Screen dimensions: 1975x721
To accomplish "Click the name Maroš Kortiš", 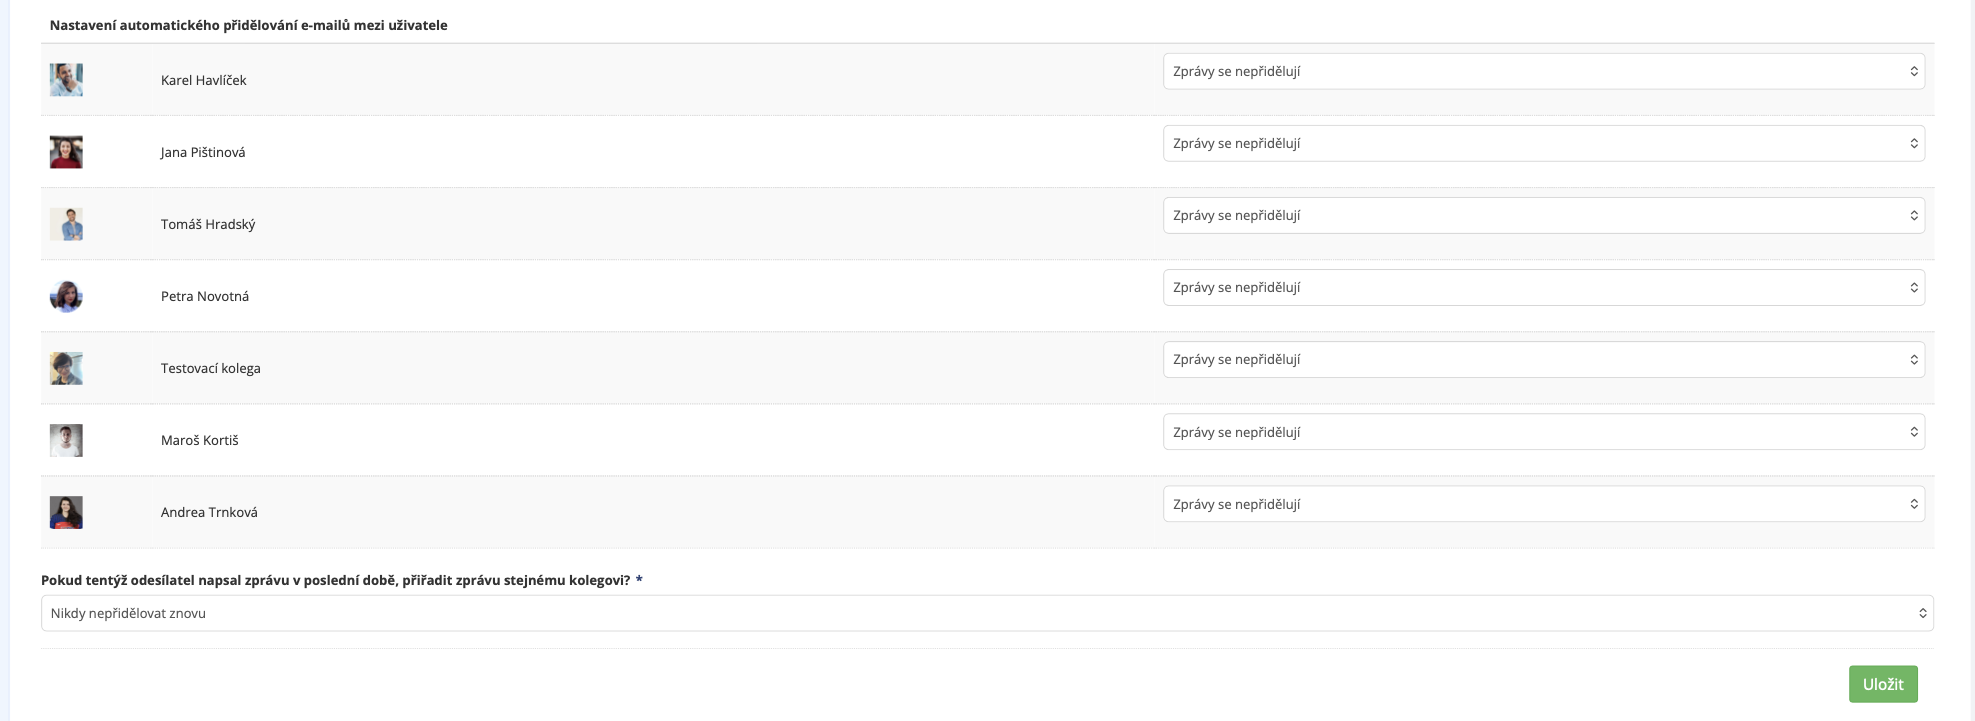I will pos(200,440).
